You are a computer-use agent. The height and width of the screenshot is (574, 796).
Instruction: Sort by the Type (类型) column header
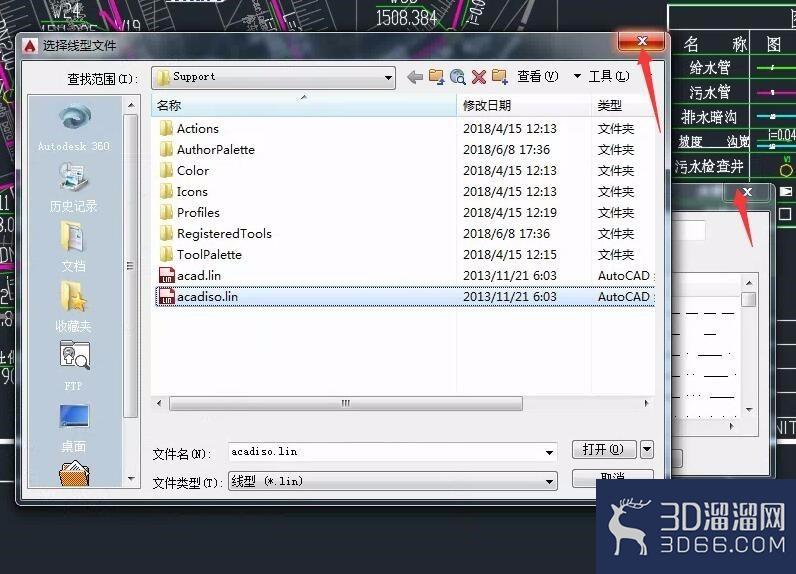pos(623,106)
